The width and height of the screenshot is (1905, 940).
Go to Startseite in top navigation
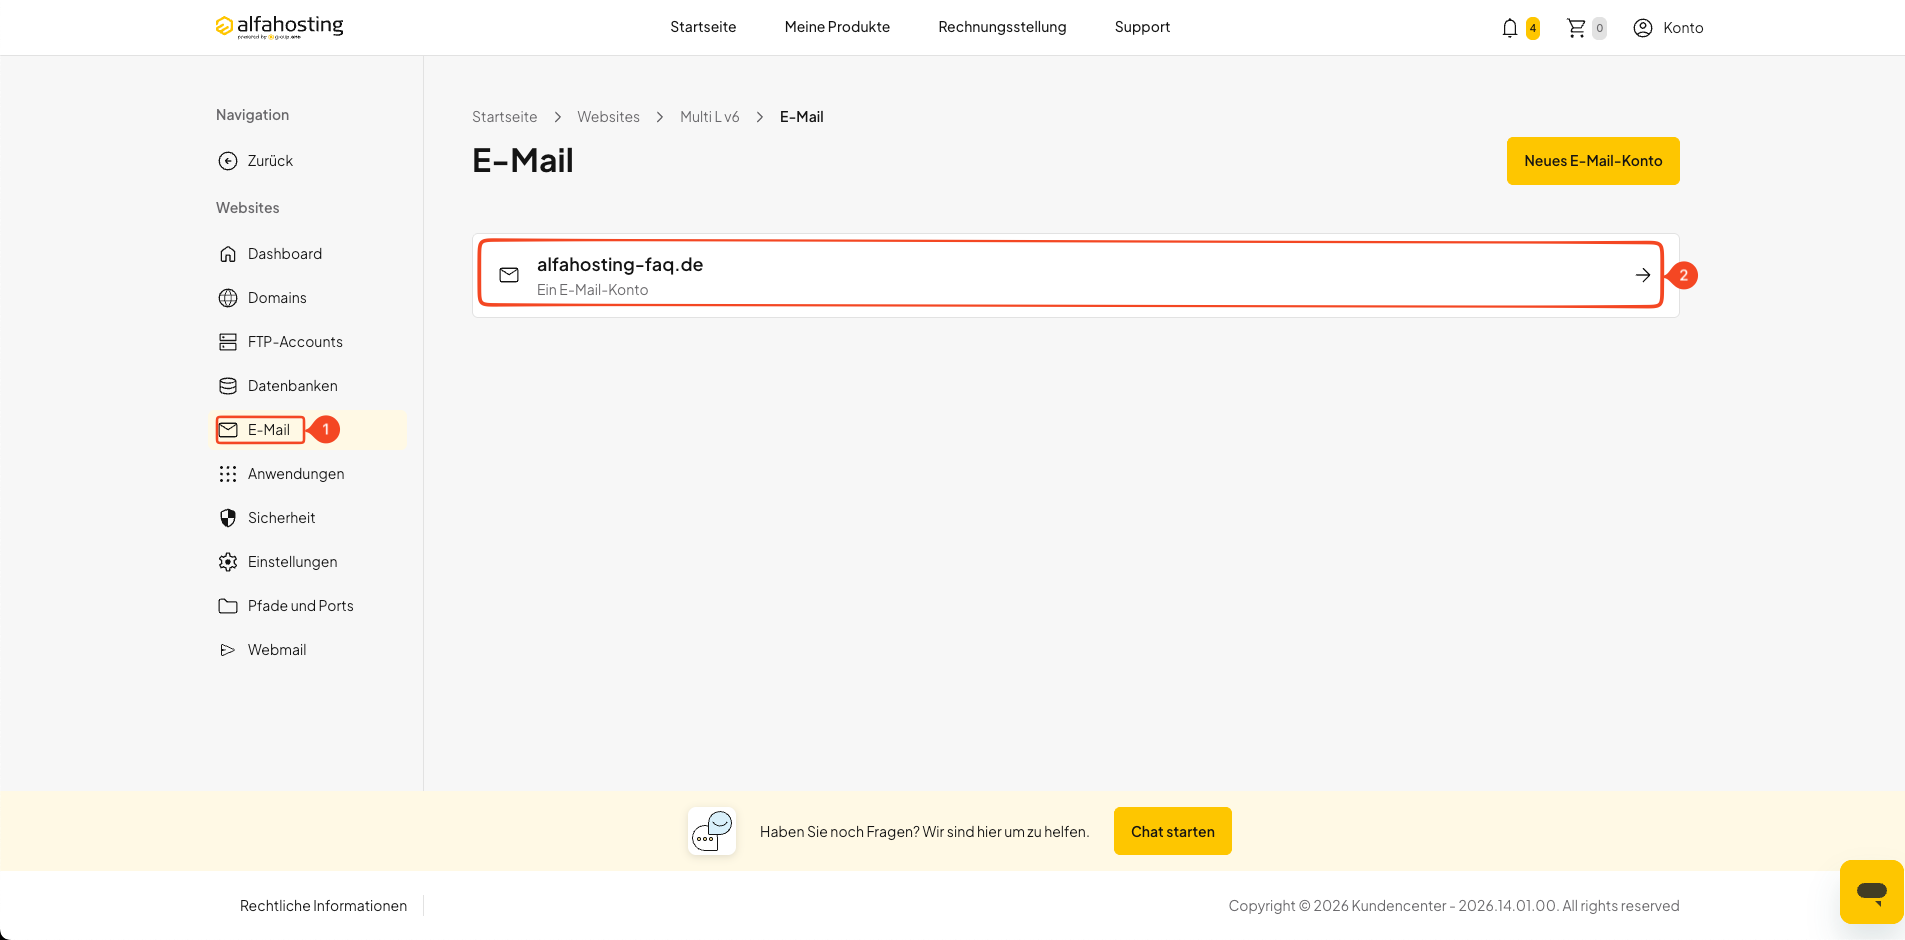[x=703, y=27]
